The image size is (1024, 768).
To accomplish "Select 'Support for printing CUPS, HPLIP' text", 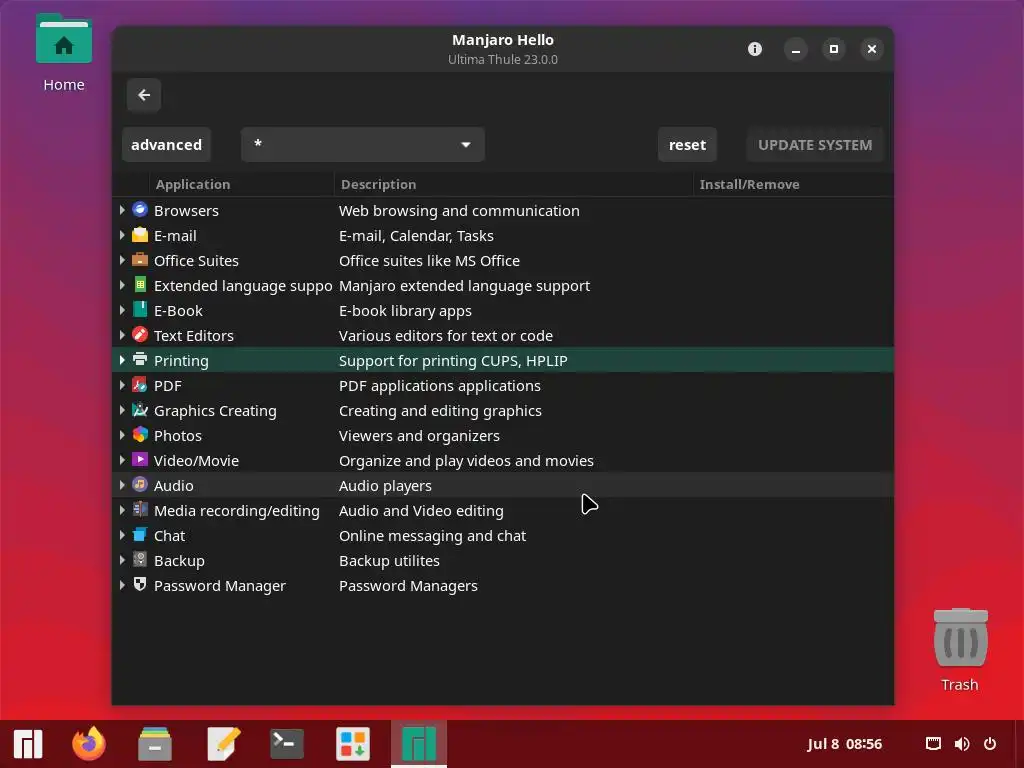I will click(453, 360).
